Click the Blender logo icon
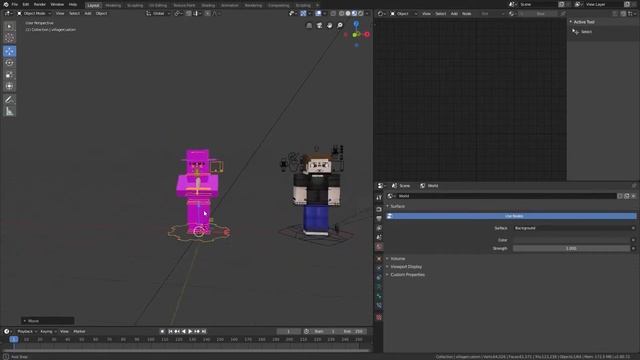This screenshot has height=360, width=640. point(6,4)
